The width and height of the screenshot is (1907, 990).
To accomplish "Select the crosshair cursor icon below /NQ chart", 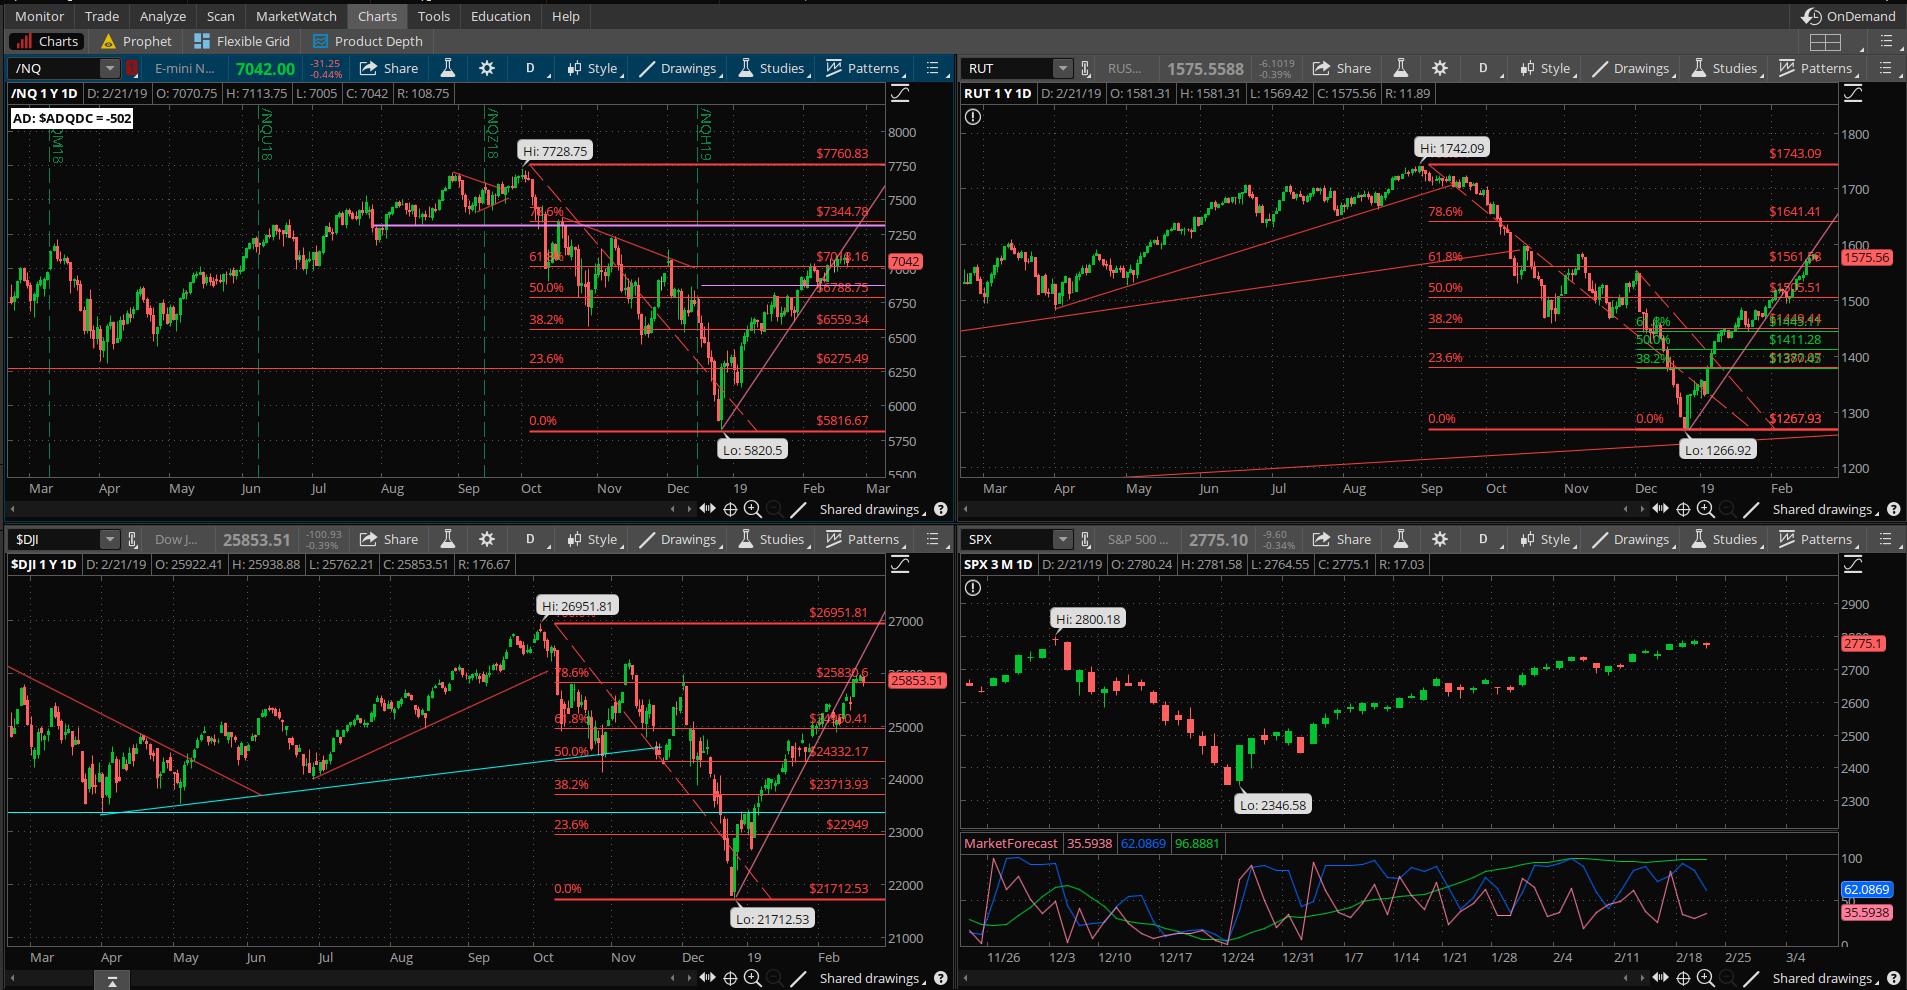I will coord(730,509).
